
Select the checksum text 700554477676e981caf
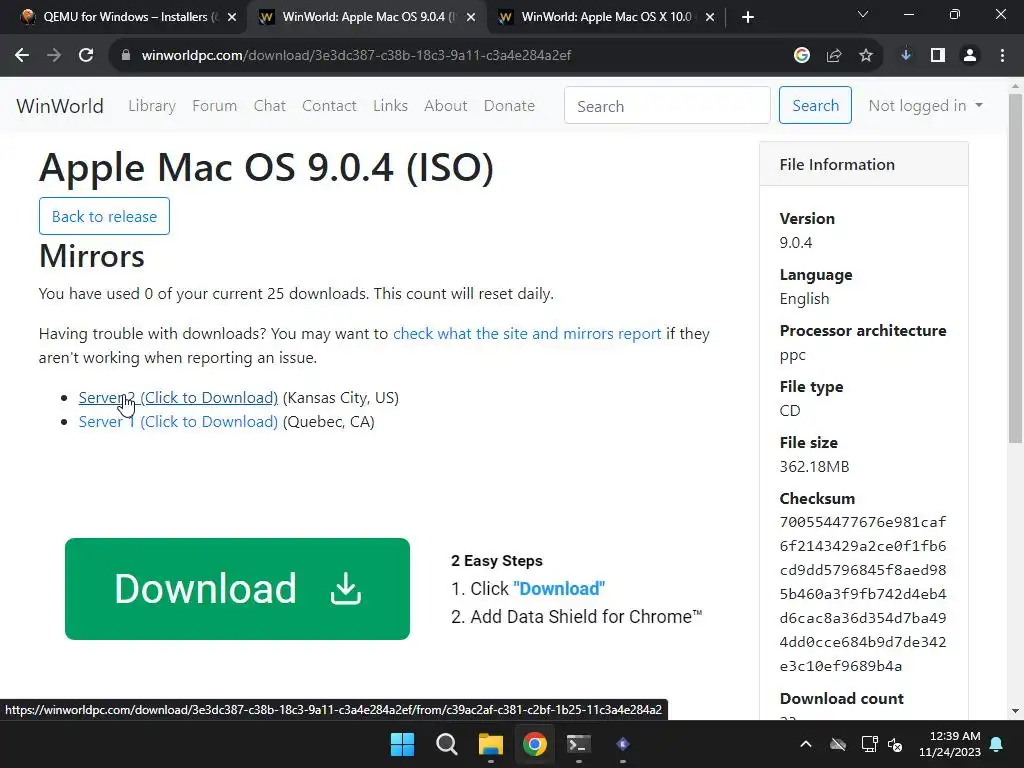tap(863, 522)
